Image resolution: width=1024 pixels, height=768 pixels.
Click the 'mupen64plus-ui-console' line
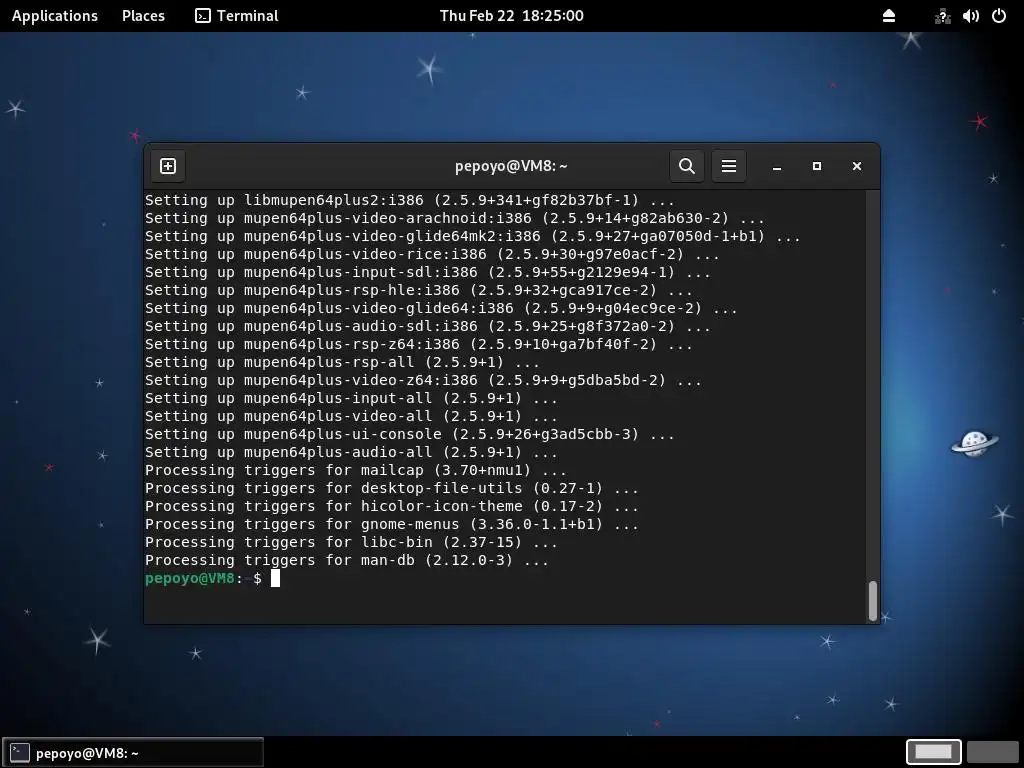point(409,434)
